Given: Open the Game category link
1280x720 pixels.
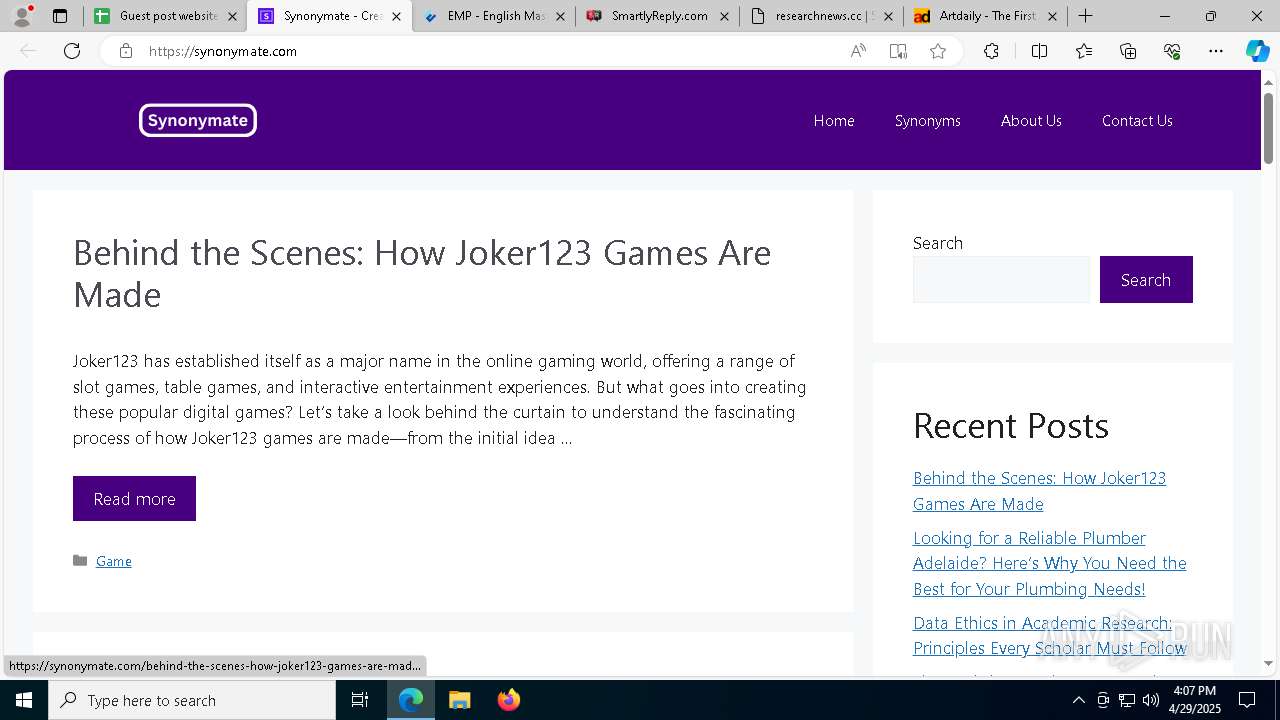Looking at the screenshot, I should point(114,561).
